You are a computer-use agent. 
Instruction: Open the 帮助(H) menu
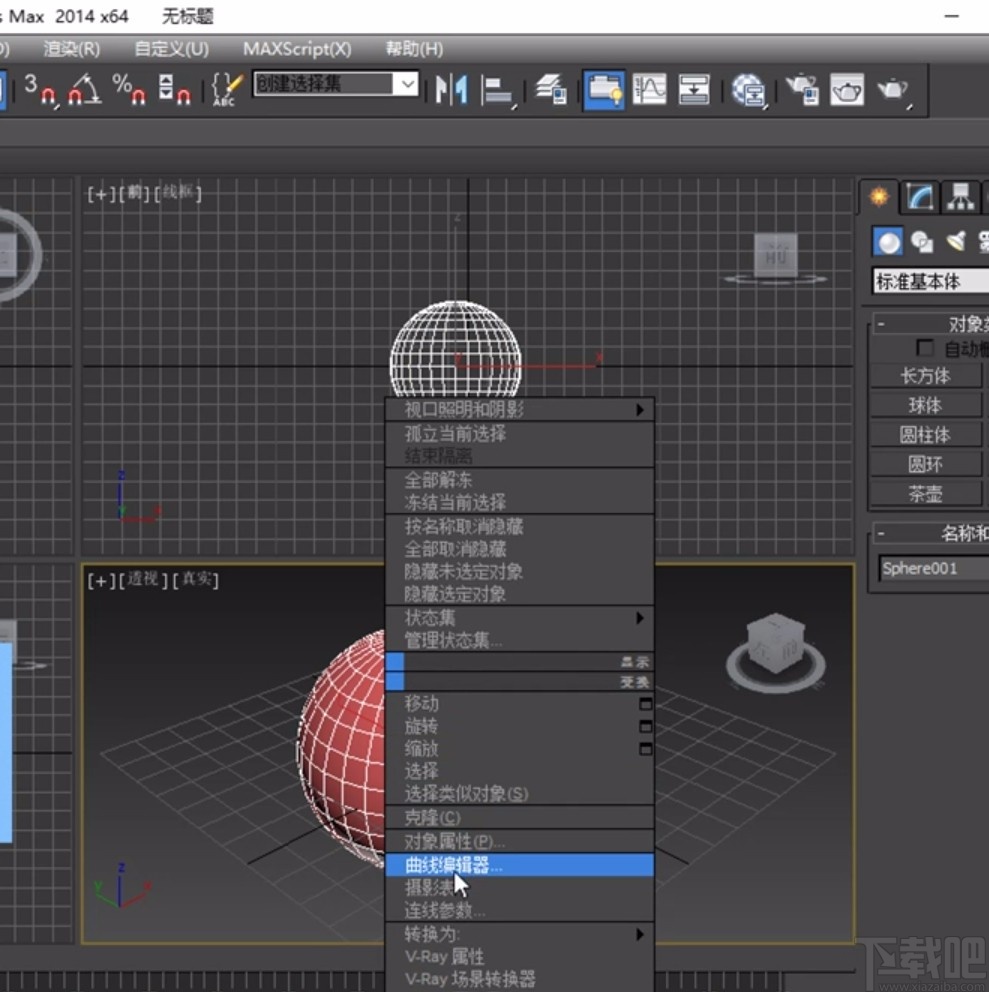coord(414,49)
